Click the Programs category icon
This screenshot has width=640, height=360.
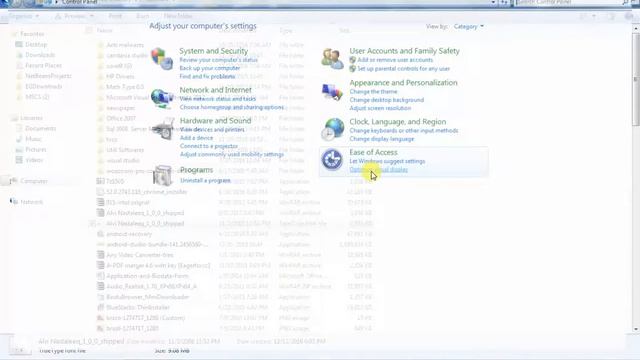point(163,176)
